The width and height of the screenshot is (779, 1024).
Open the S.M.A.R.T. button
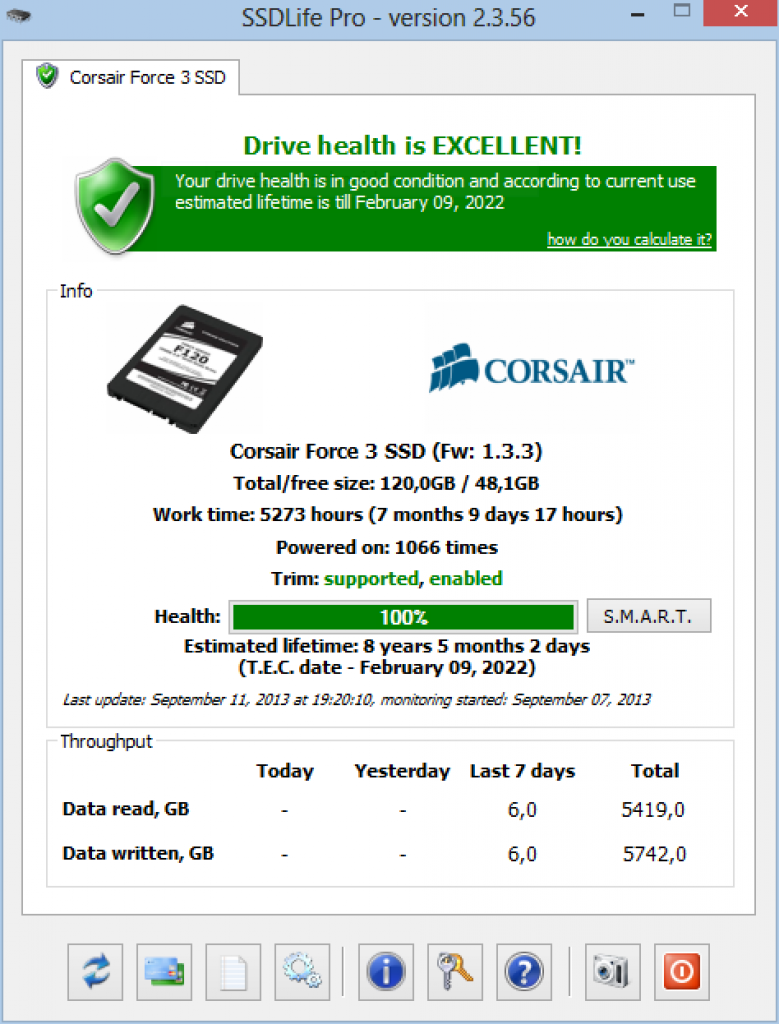pyautogui.click(x=648, y=616)
